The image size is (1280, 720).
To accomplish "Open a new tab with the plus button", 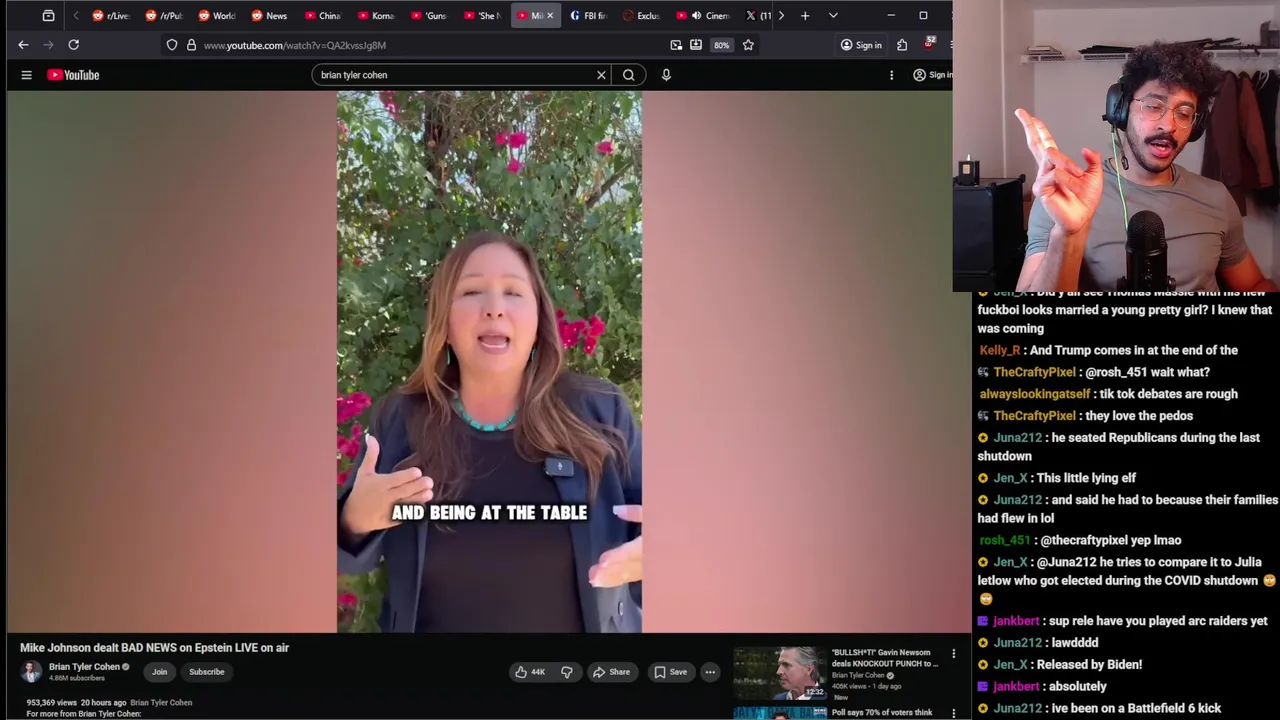I will [805, 16].
